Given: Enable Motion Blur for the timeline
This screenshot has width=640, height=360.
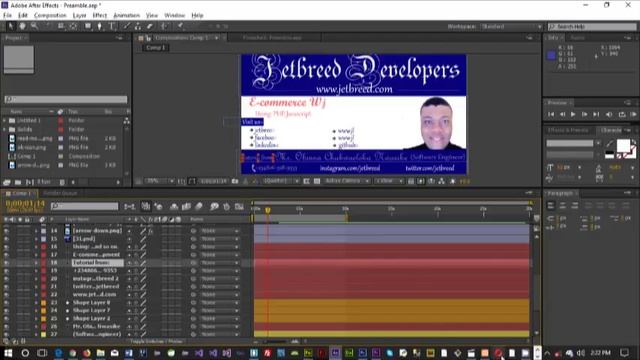Looking at the screenshot, I should tap(199, 207).
